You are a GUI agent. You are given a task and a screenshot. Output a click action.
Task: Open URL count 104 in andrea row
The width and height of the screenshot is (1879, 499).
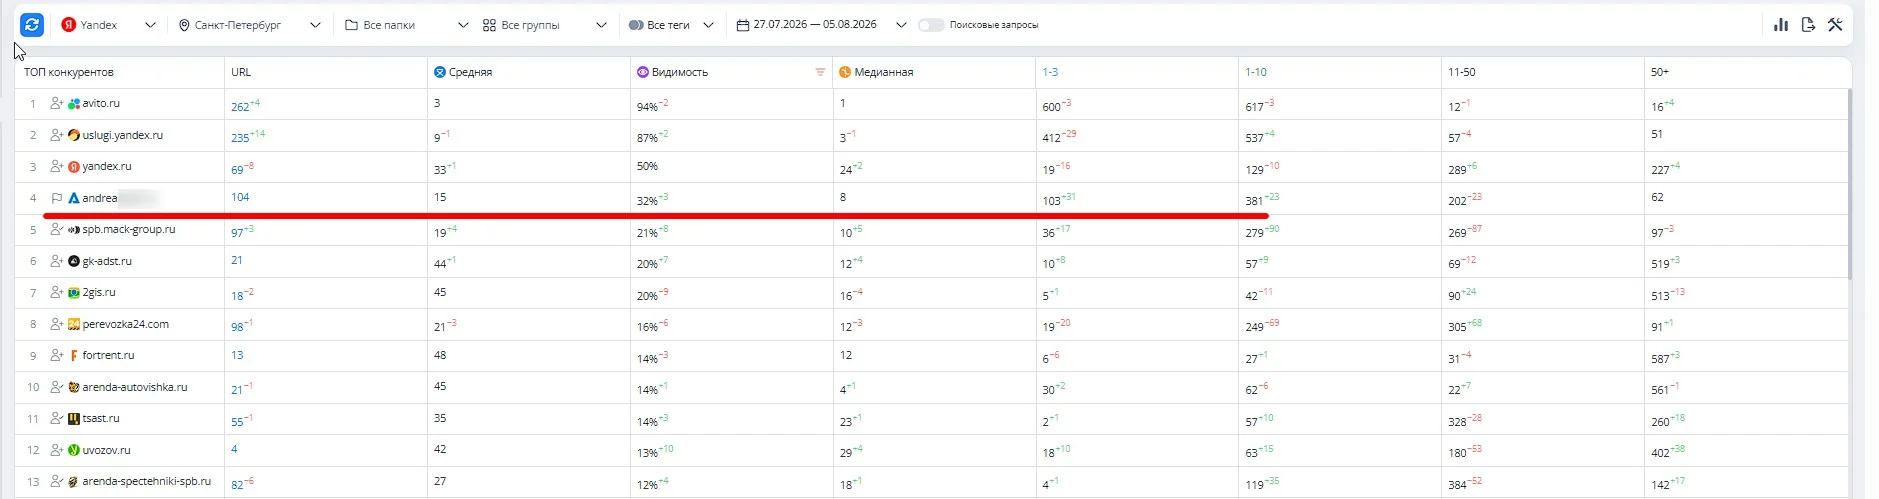tap(240, 197)
